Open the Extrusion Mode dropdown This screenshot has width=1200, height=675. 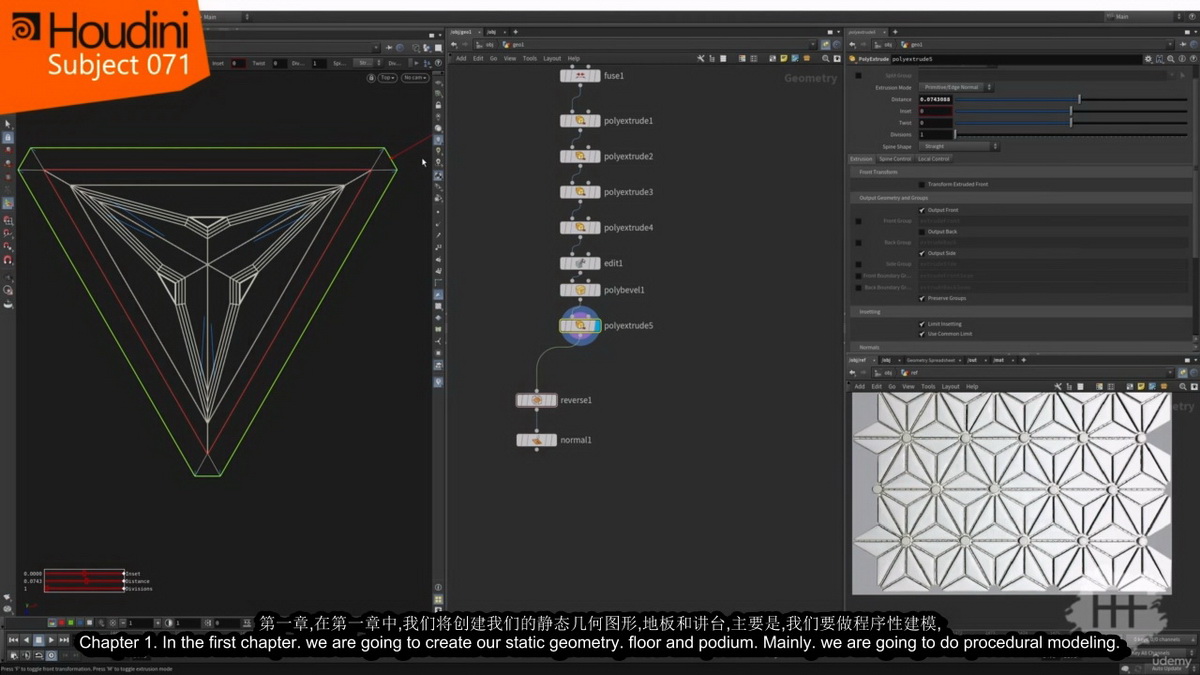click(956, 88)
